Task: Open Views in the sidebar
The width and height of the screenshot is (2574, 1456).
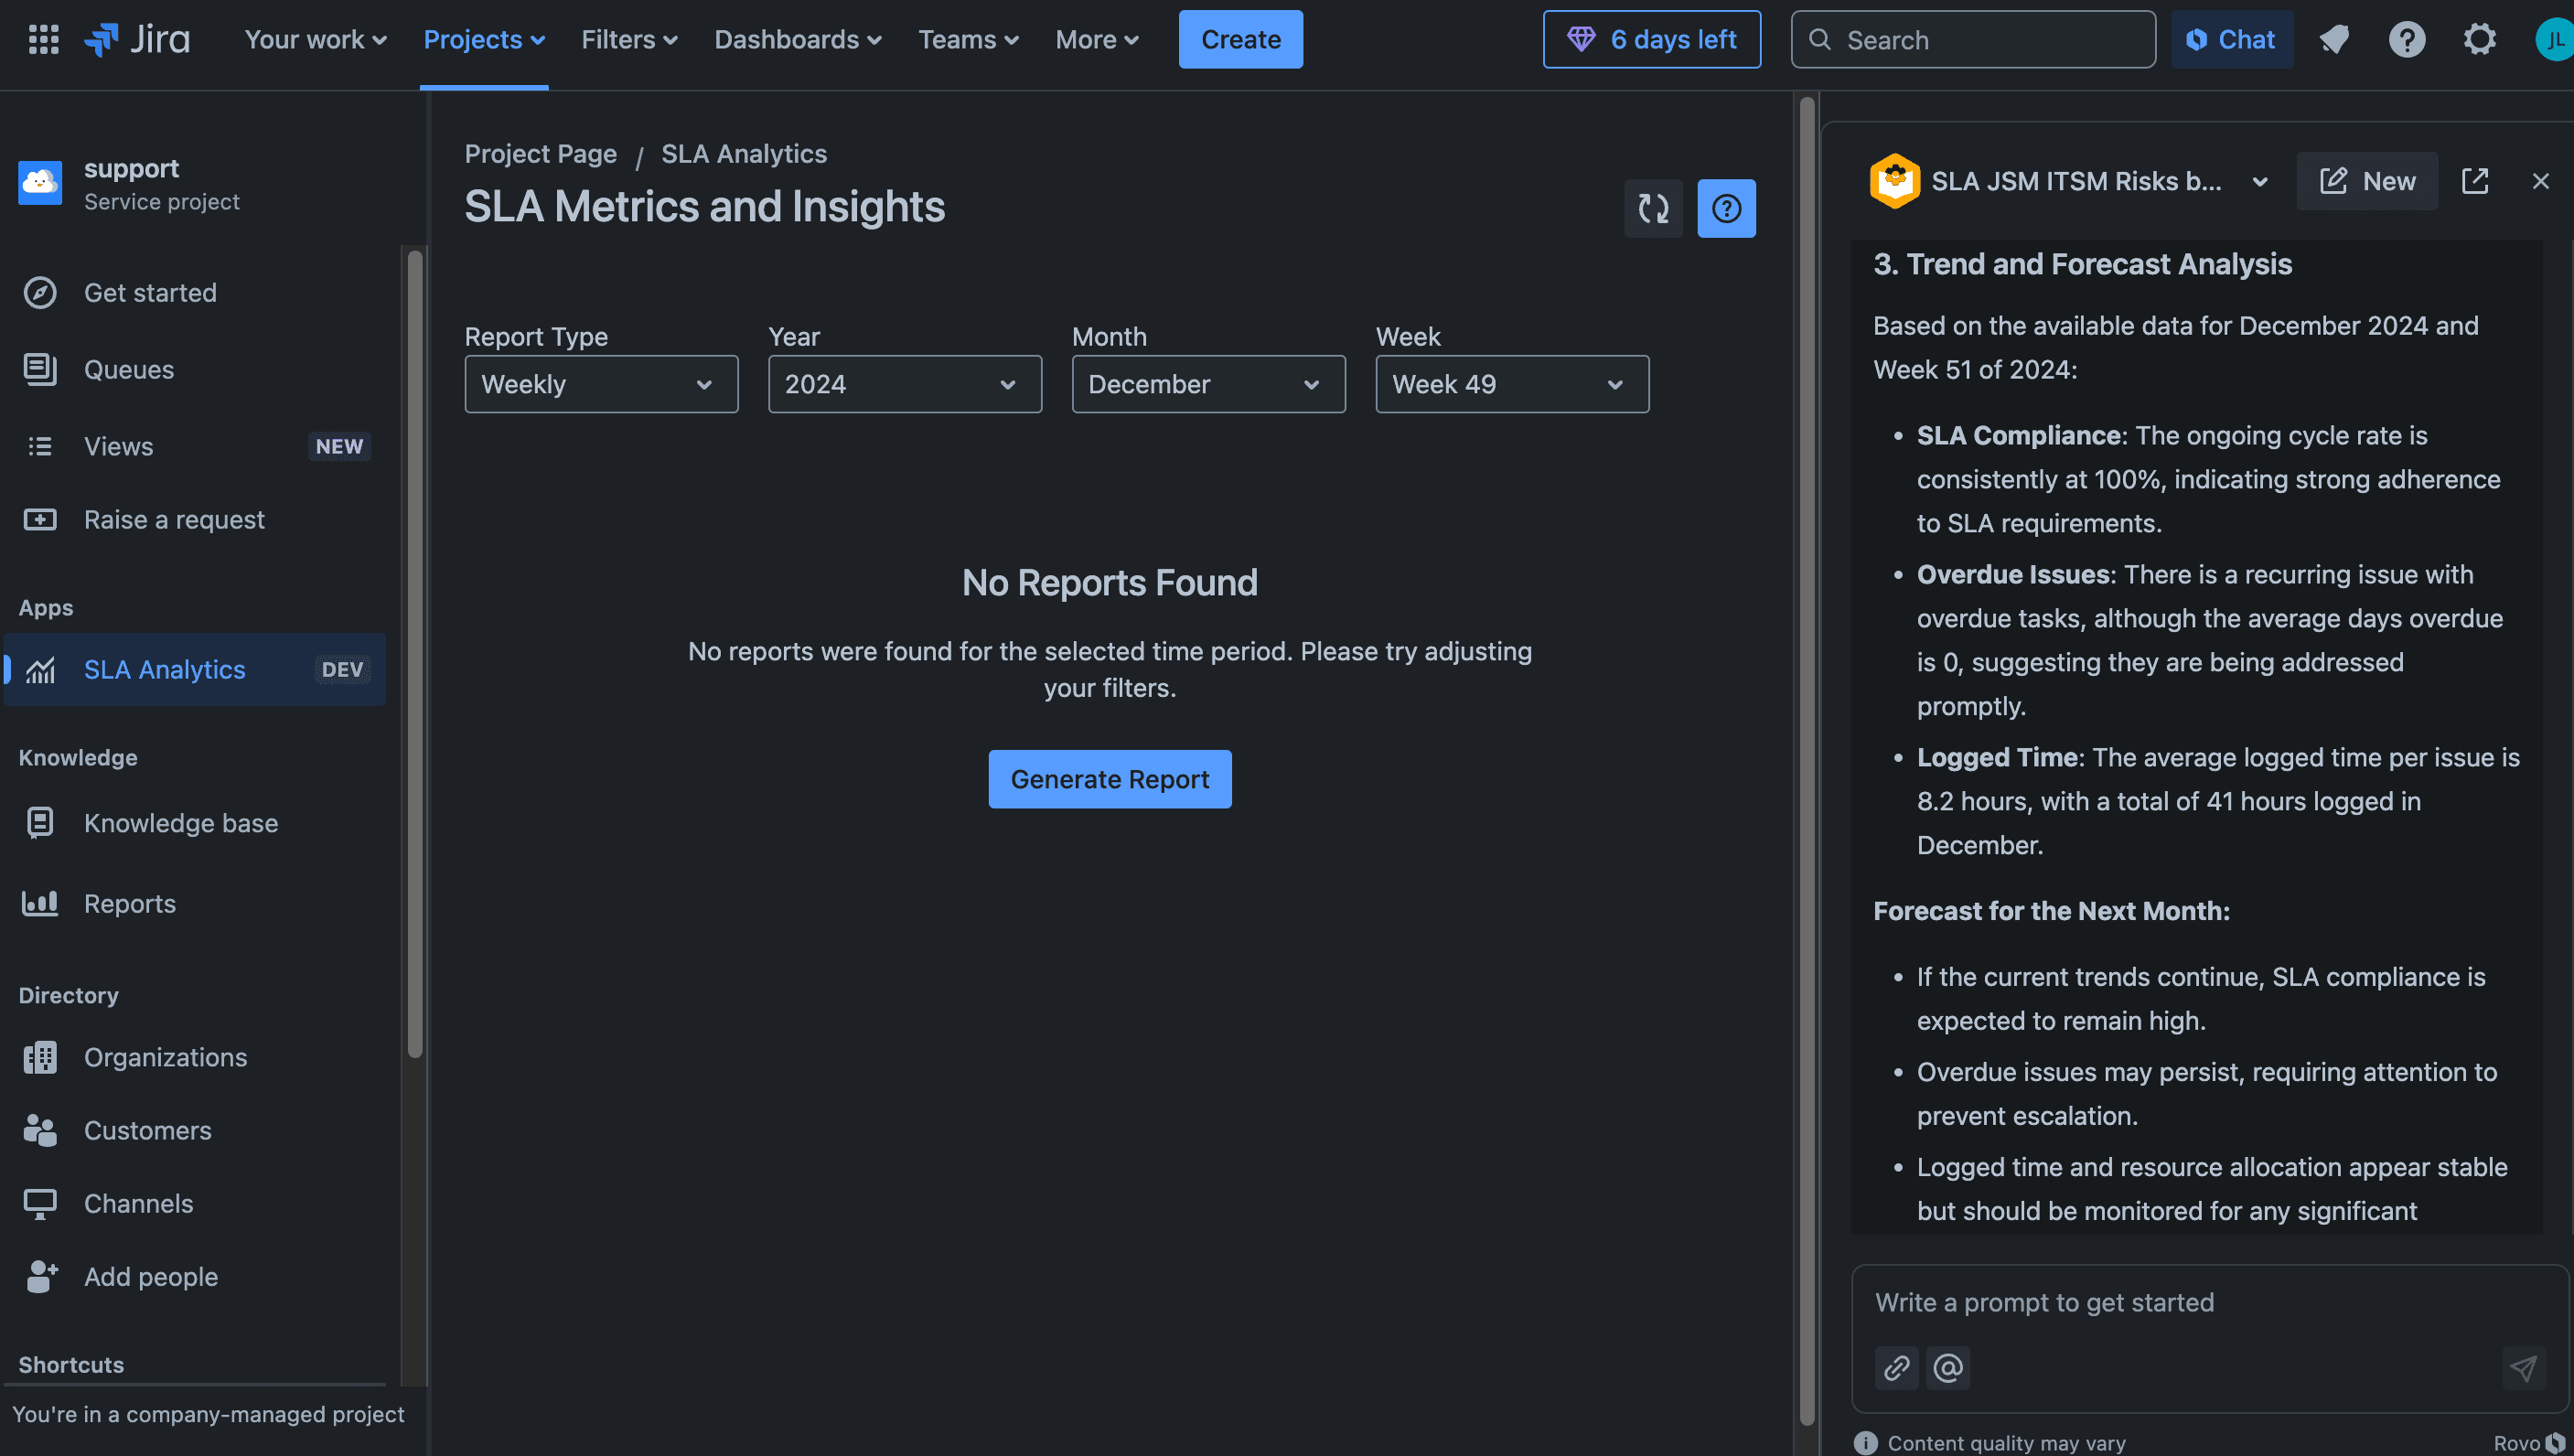Action: coord(195,446)
